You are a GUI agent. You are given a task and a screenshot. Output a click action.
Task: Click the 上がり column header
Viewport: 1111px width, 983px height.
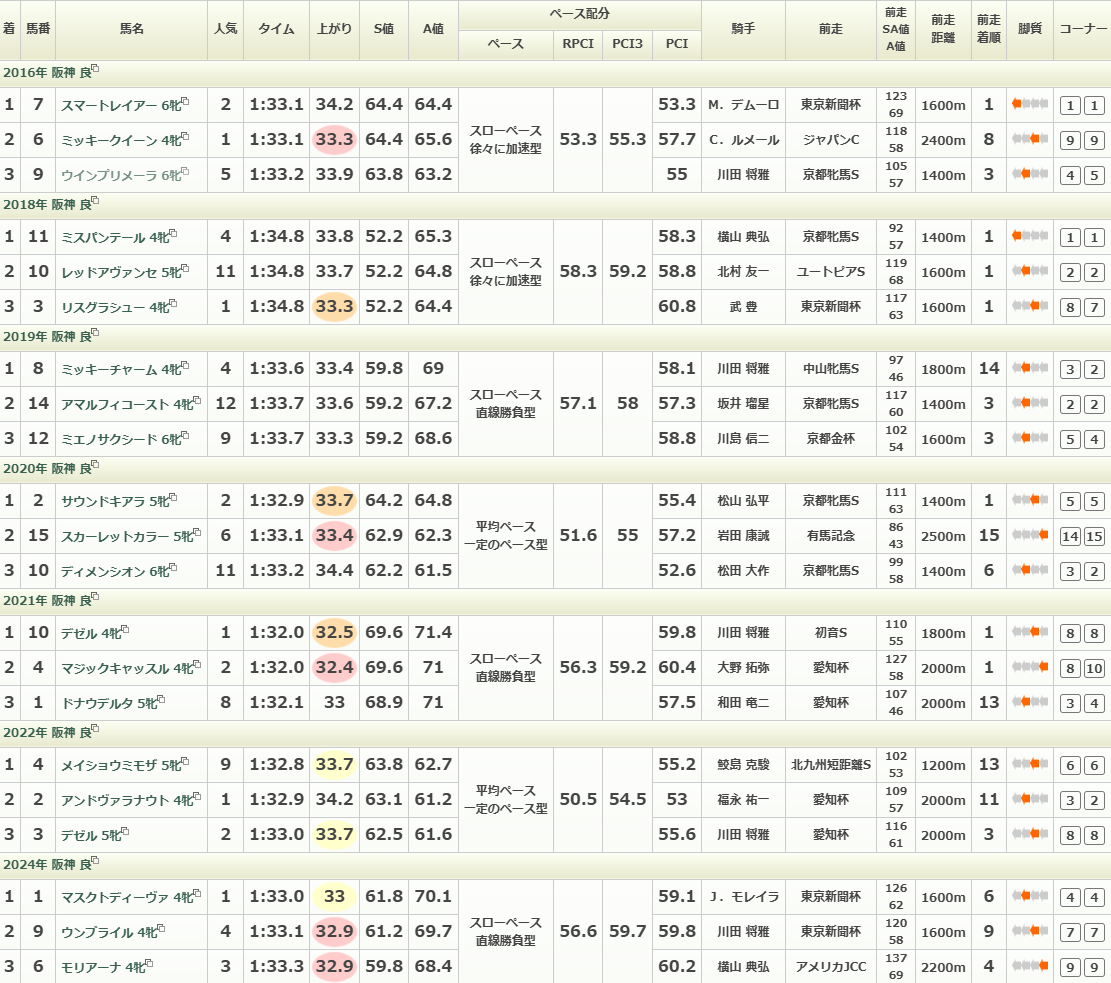click(334, 29)
